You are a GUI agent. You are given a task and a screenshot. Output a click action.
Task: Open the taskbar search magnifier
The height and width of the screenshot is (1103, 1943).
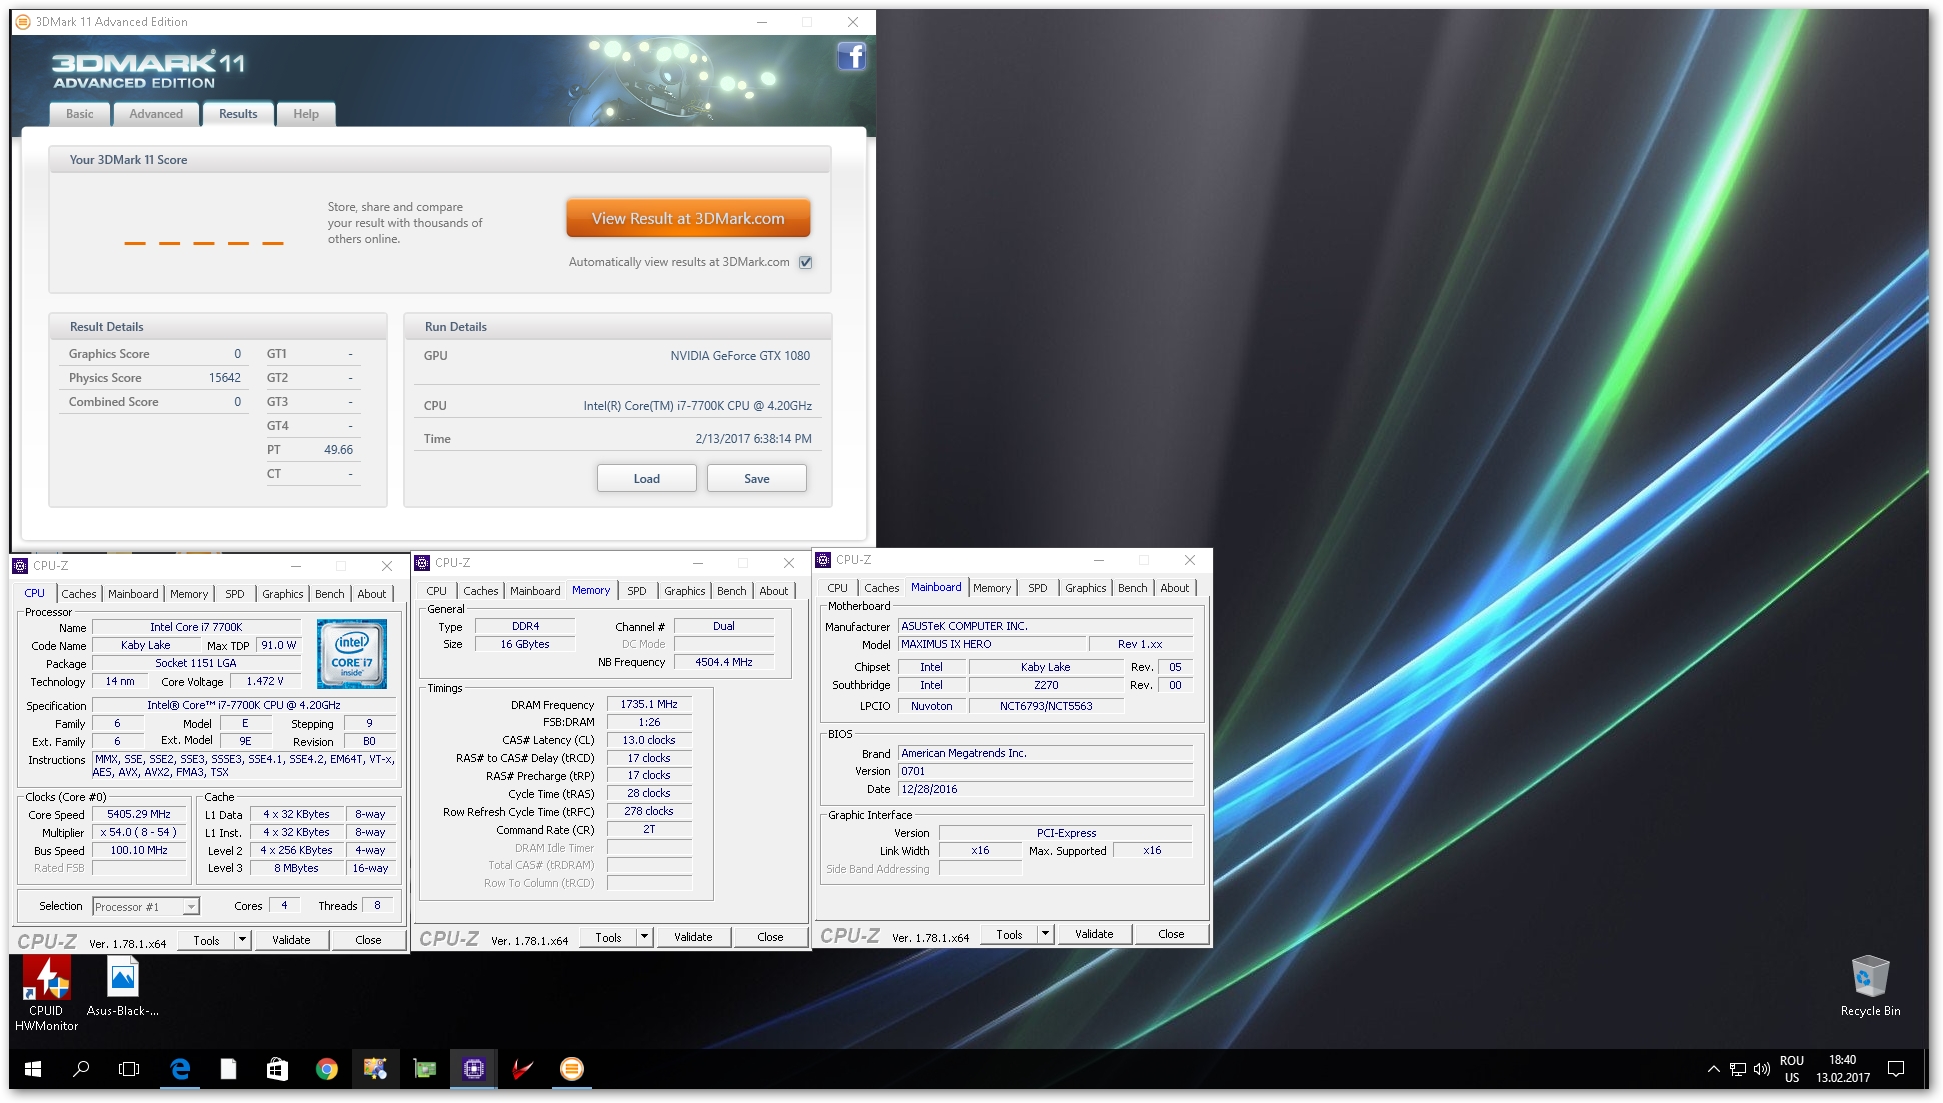81,1069
